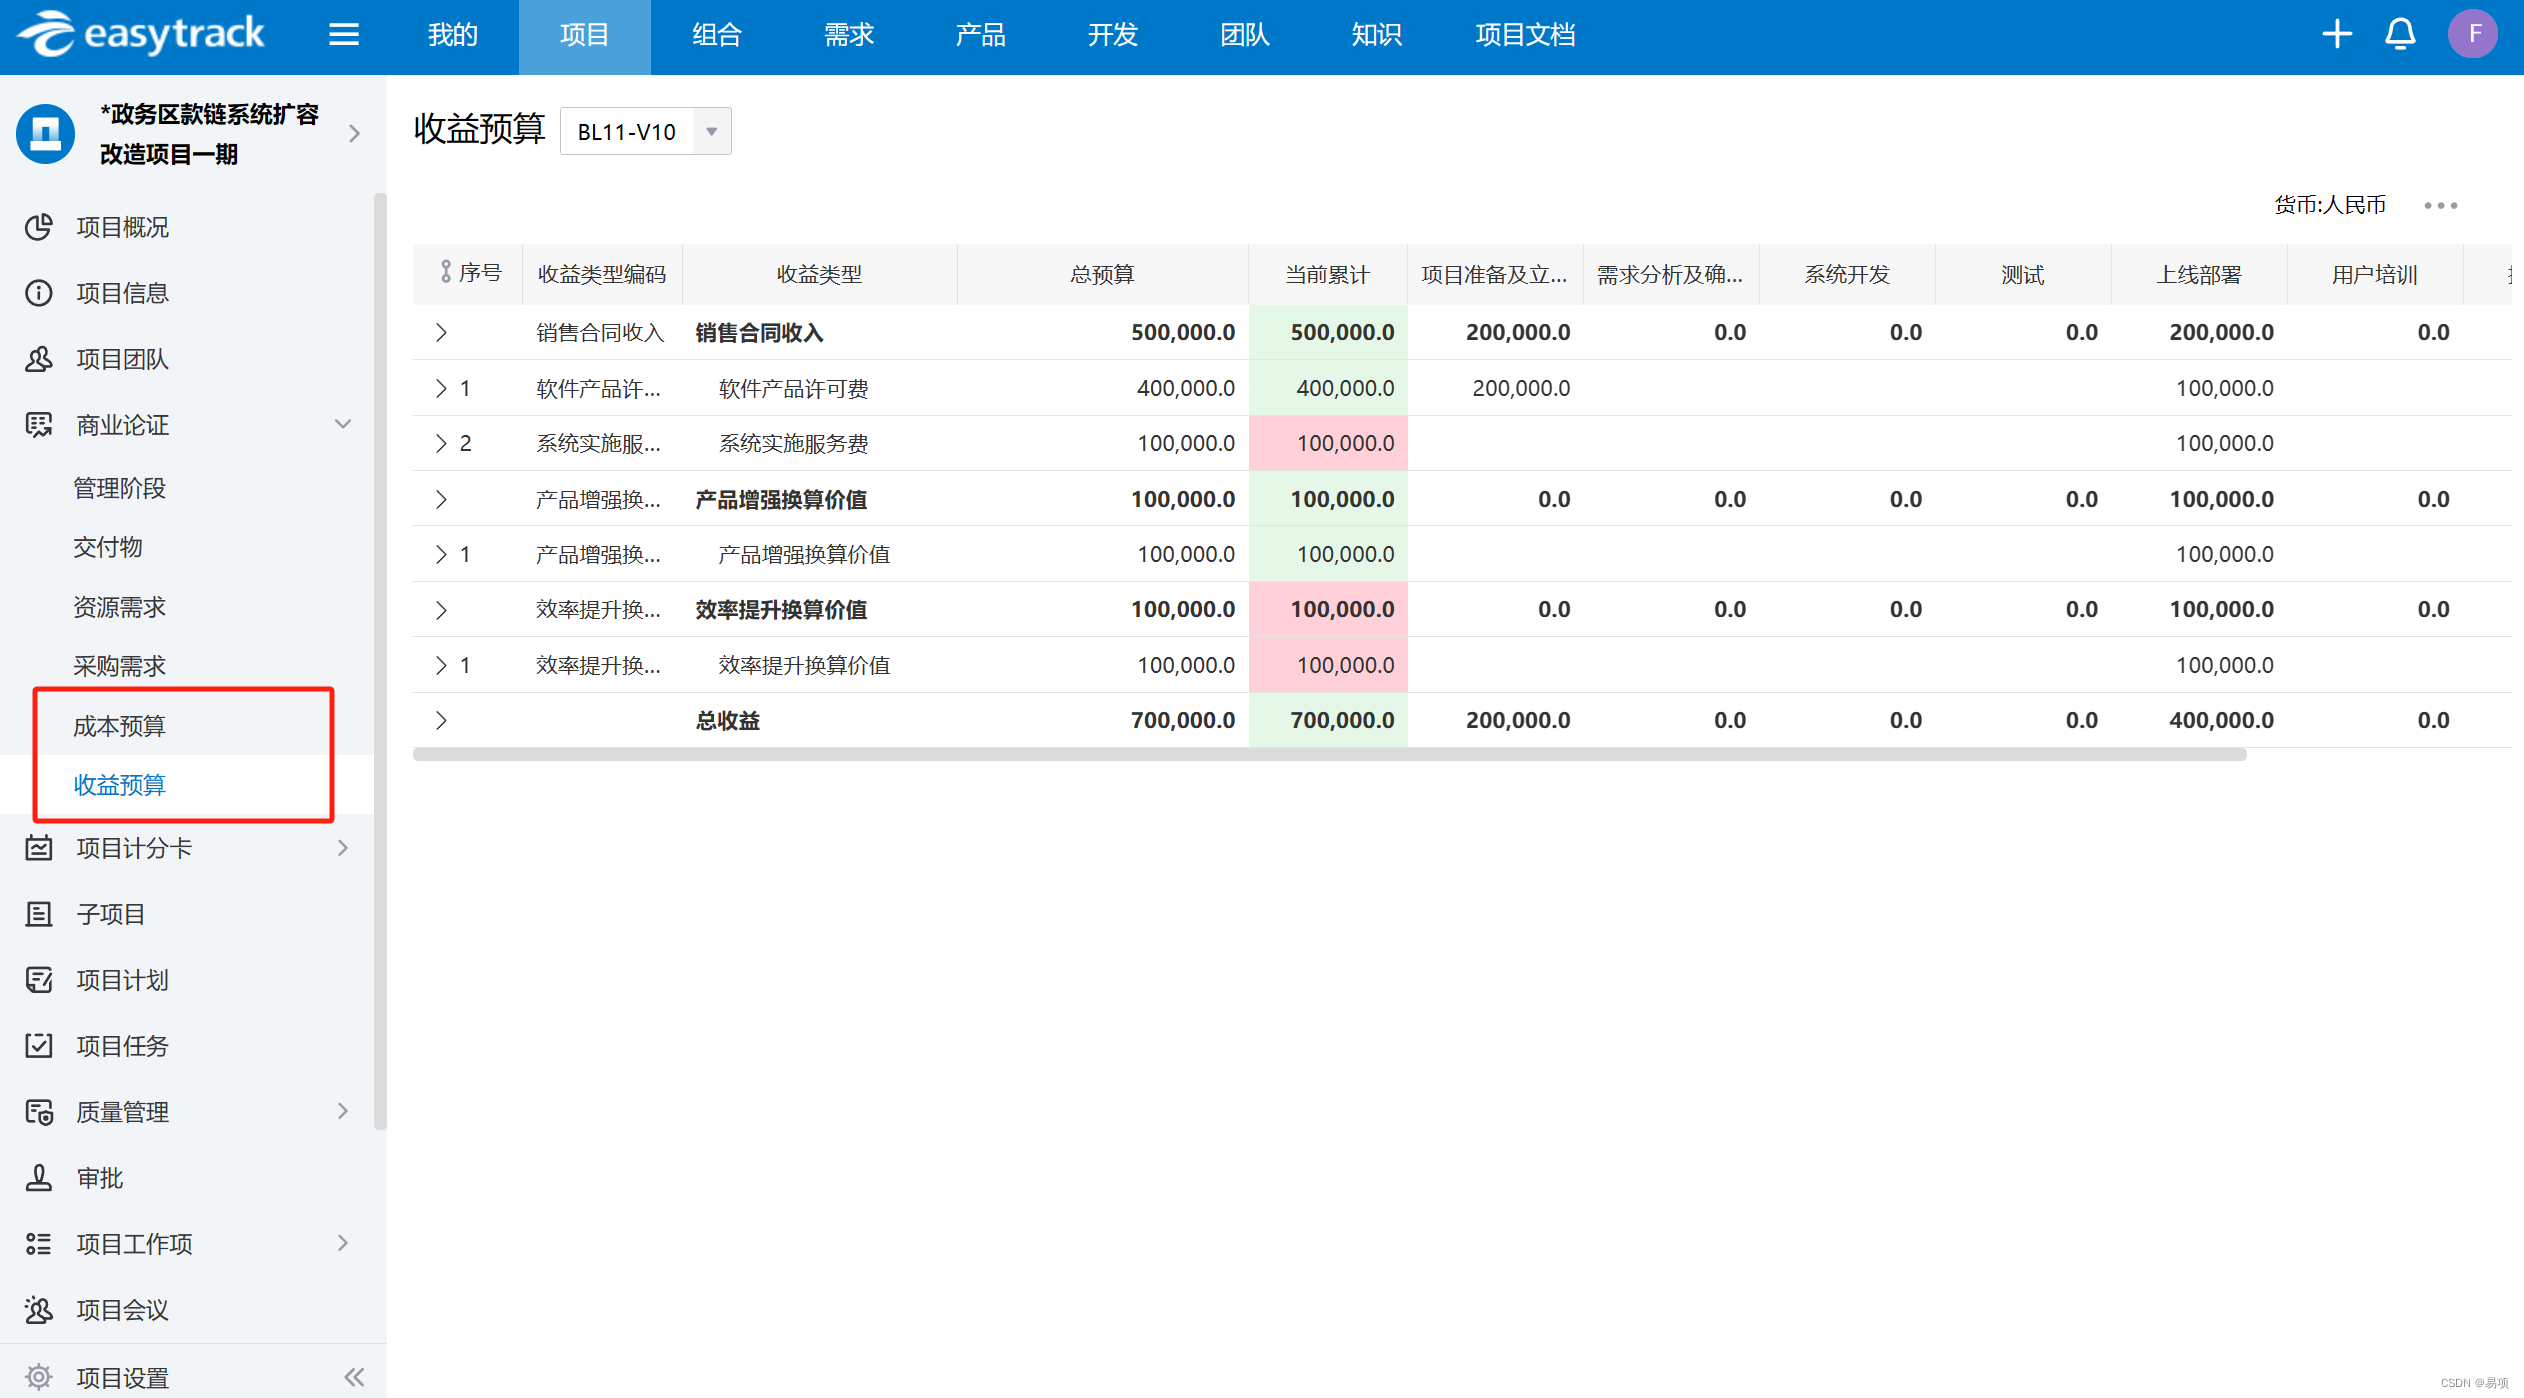Image resolution: width=2524 pixels, height=1398 pixels.
Task: Open the 团队 top menu
Action: 1245,35
